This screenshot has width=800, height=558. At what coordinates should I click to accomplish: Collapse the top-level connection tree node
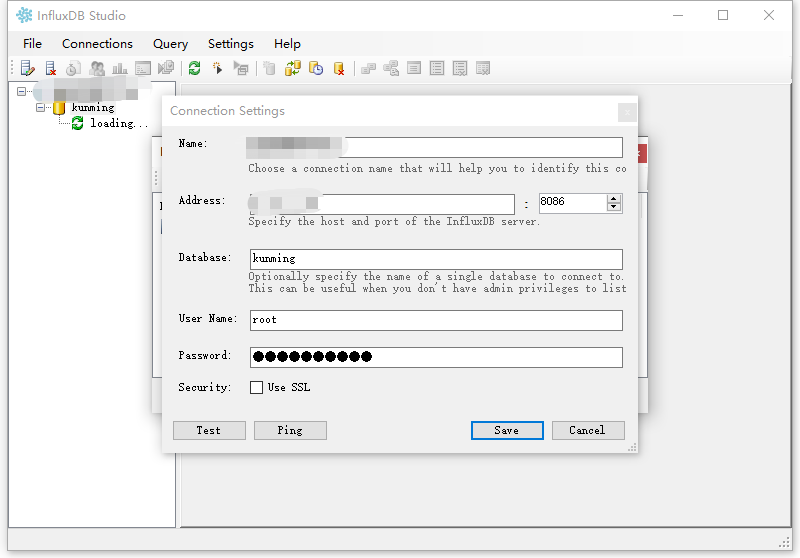(21, 92)
